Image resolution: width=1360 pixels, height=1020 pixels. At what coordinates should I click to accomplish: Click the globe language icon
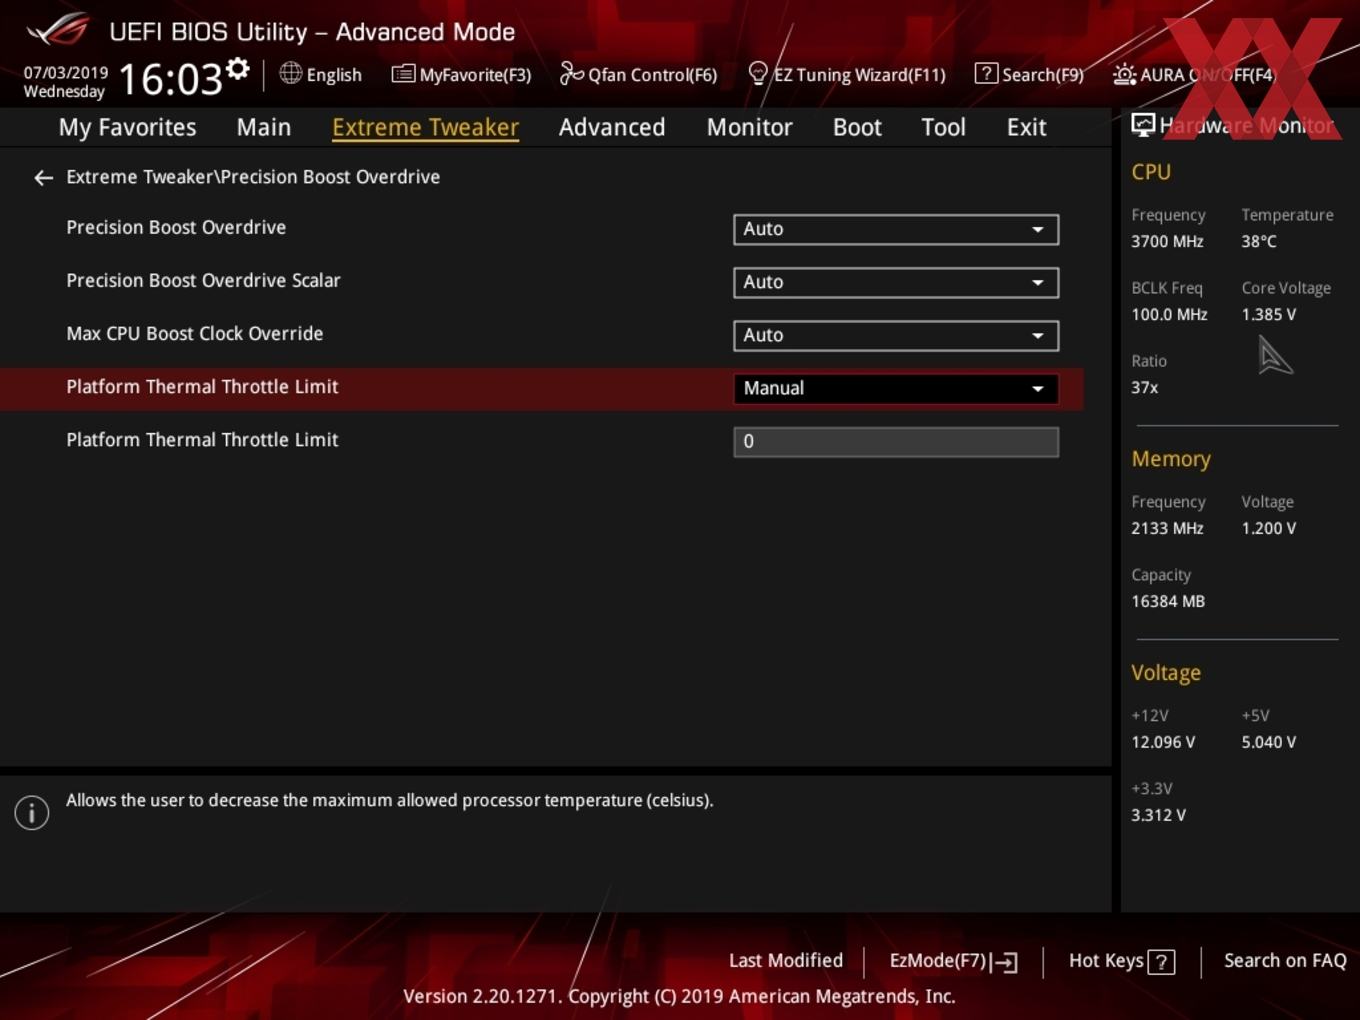[290, 73]
